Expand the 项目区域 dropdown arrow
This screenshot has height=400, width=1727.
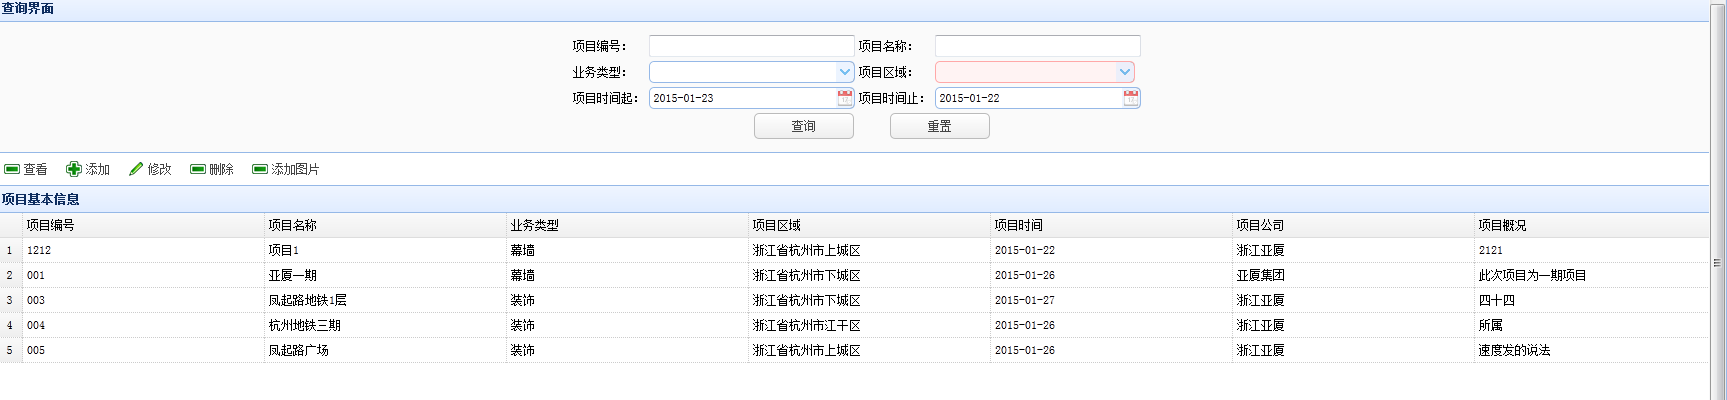1125,72
